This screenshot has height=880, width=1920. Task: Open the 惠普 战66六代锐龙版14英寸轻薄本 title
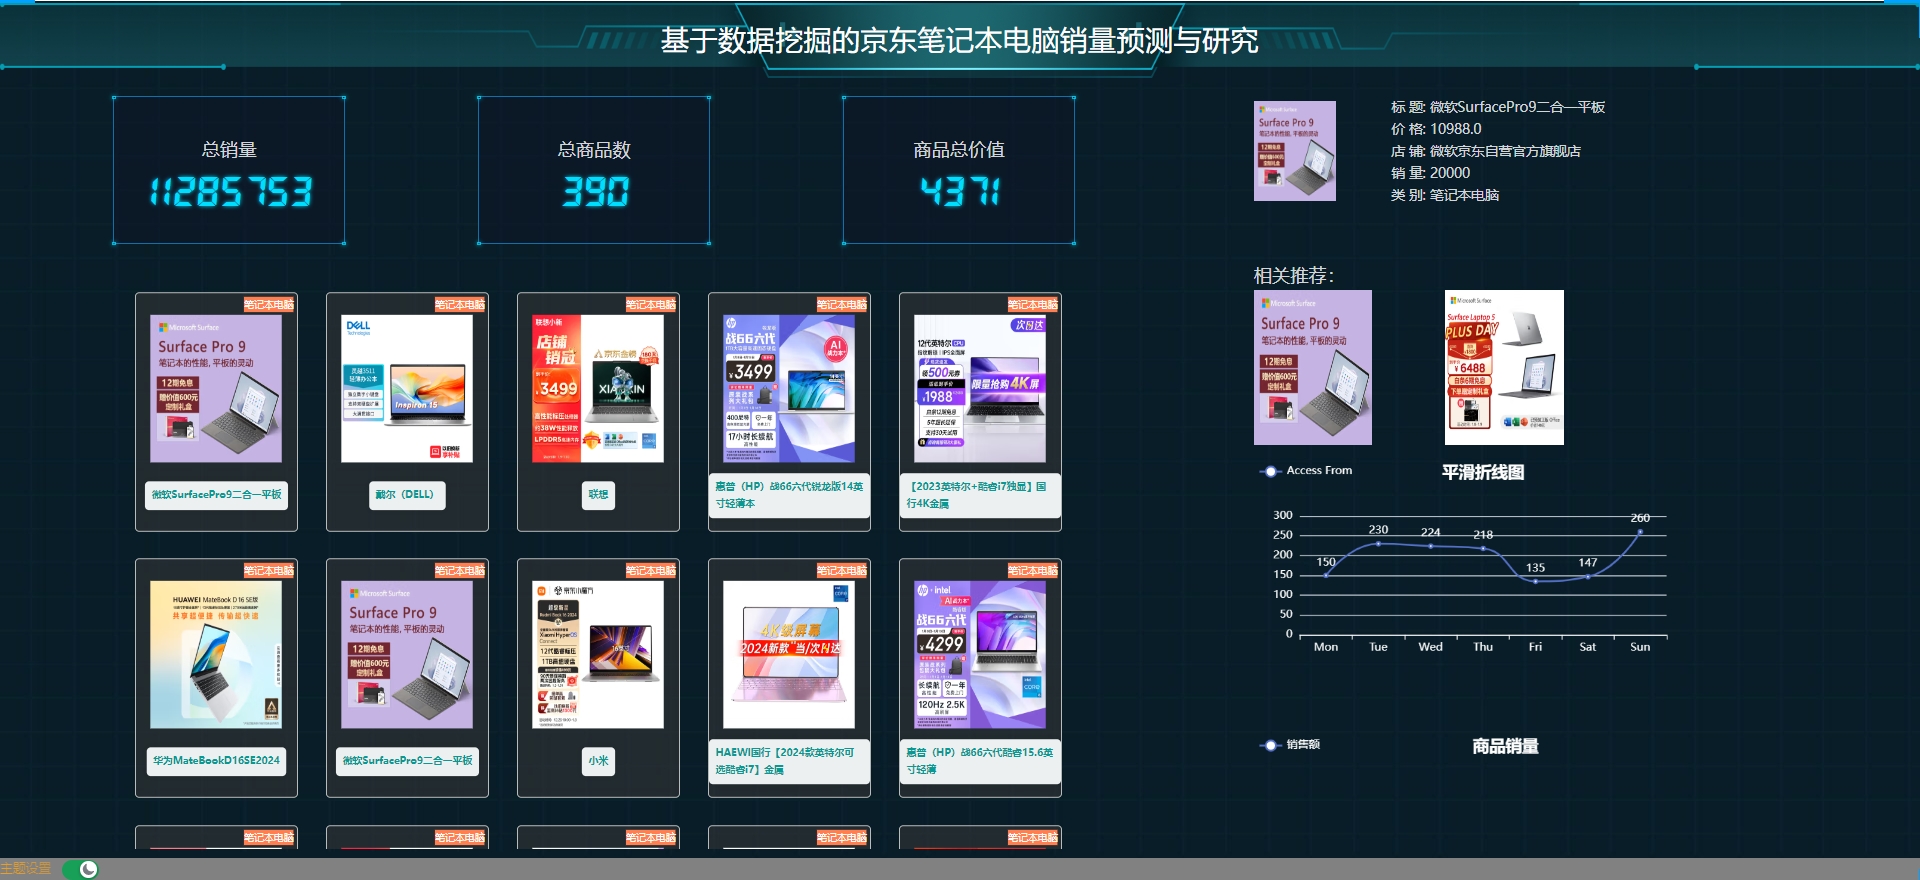pos(789,495)
